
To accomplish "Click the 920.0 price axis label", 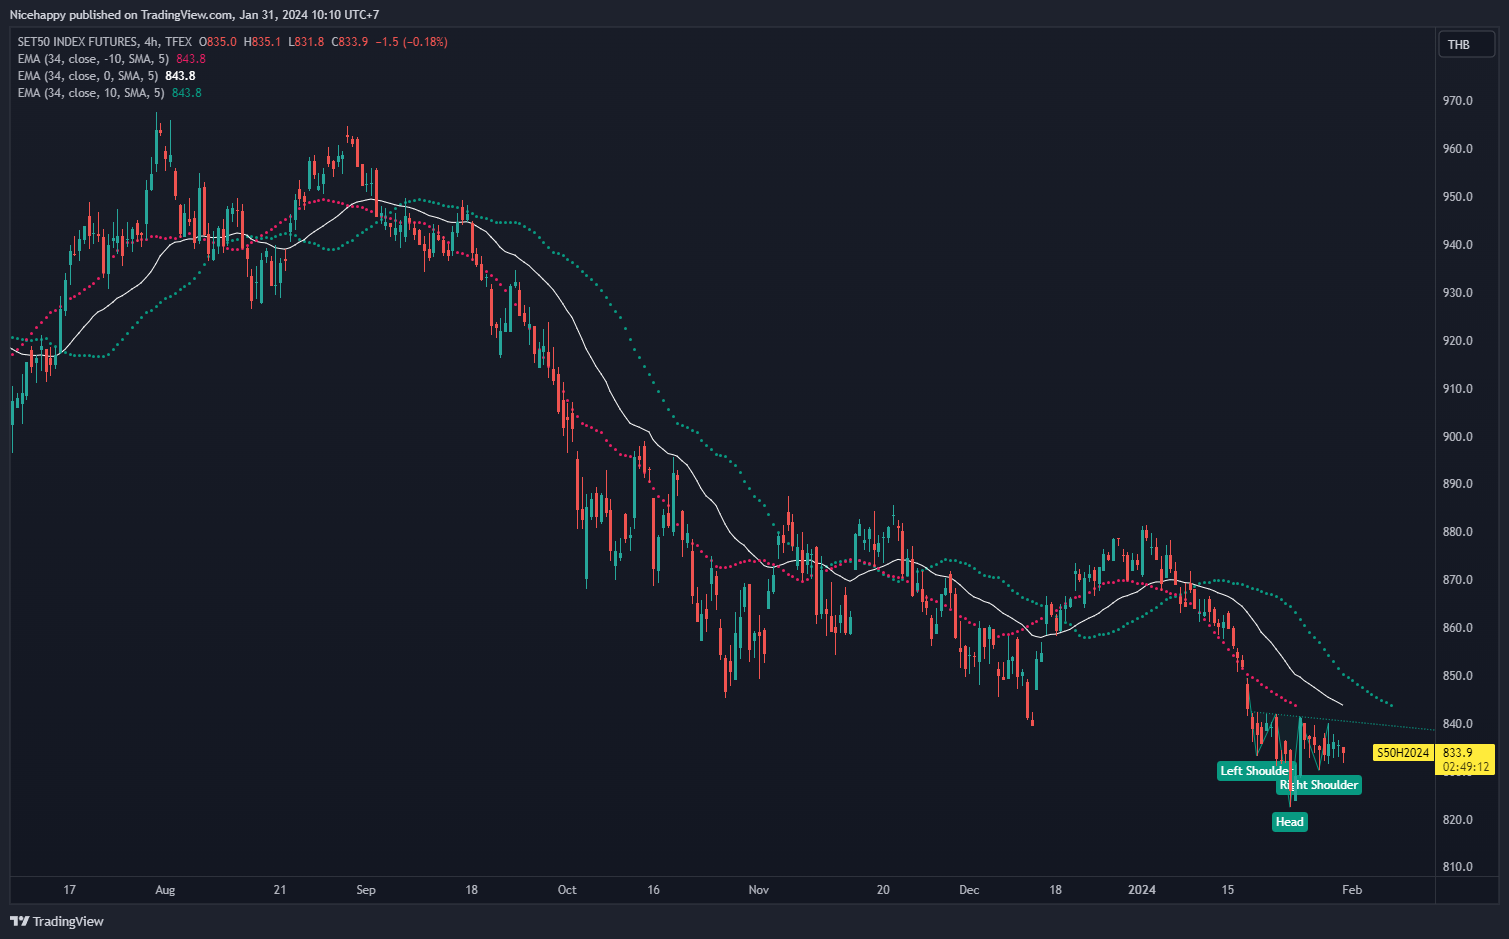I will (x=1457, y=341).
